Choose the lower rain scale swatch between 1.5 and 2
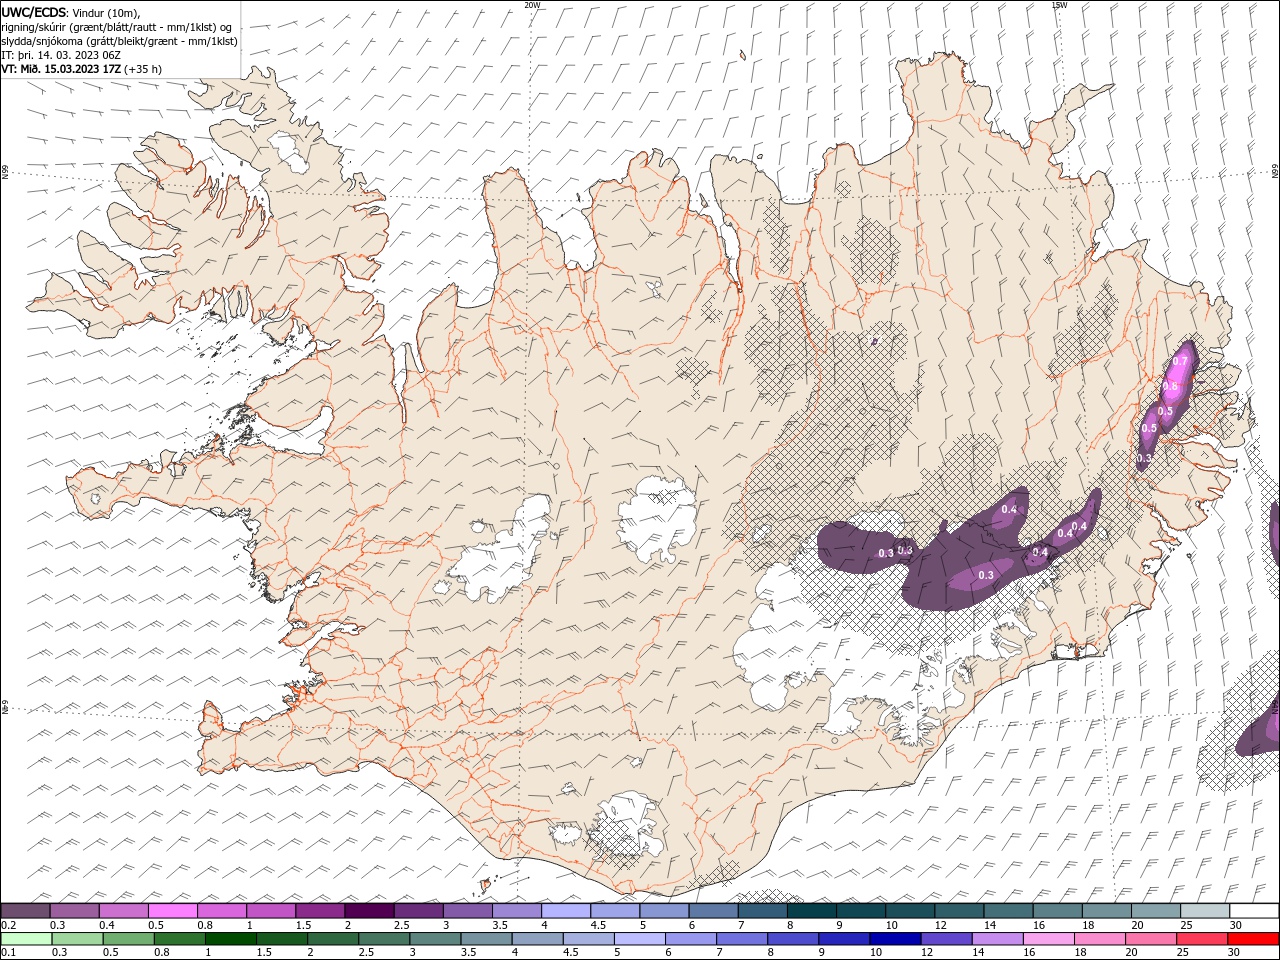The height and width of the screenshot is (960, 1280). (x=281, y=939)
